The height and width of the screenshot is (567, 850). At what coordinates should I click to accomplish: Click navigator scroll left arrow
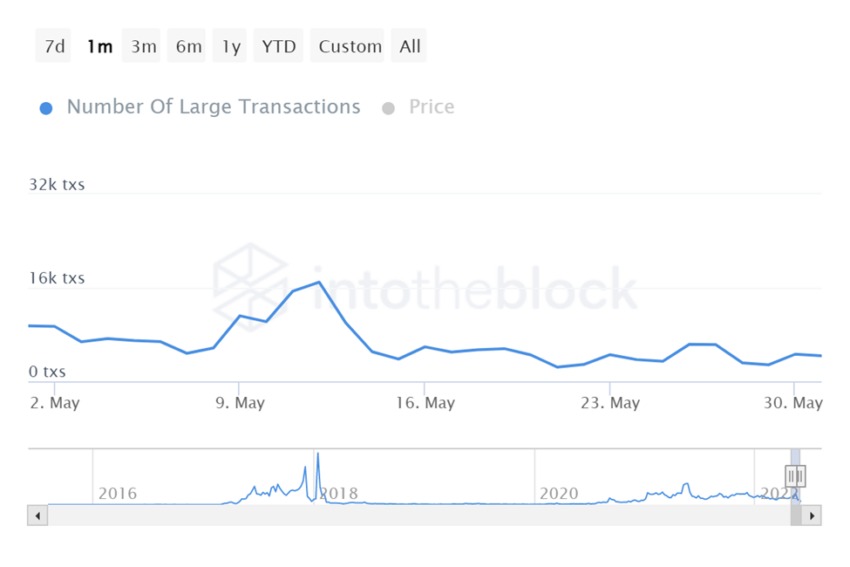coord(38,516)
